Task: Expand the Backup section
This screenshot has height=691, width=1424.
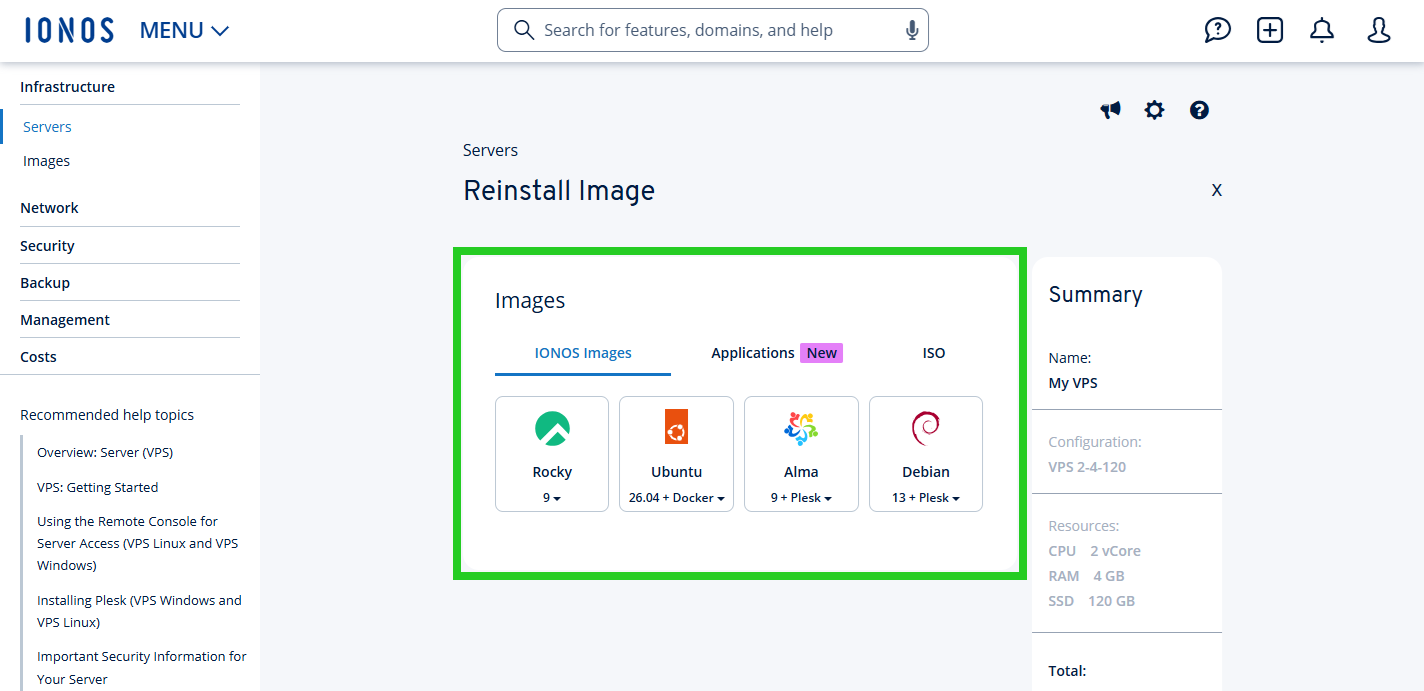Action: [x=45, y=283]
